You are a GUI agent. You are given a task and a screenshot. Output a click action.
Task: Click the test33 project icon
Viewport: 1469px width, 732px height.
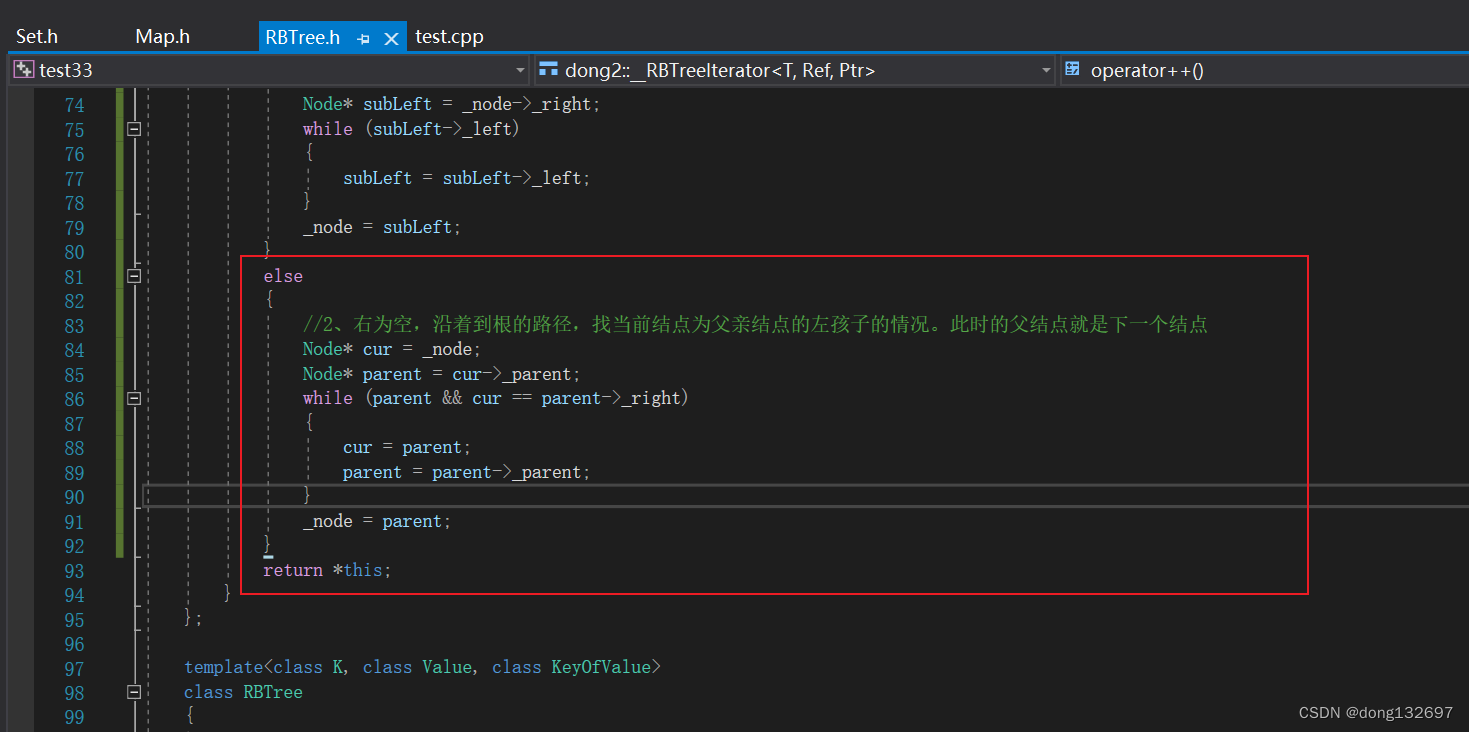[x=23, y=70]
